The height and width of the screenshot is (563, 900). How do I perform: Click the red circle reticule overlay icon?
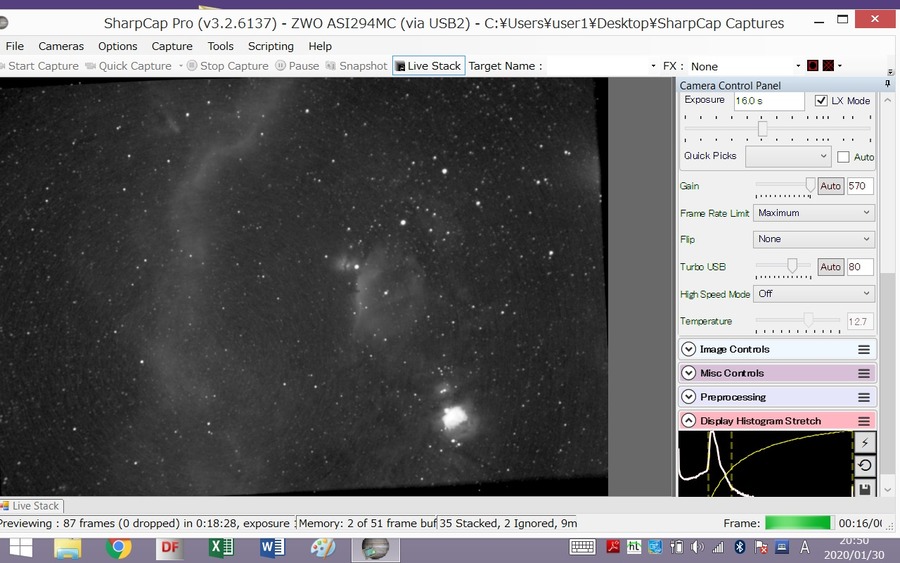pyautogui.click(x=813, y=65)
